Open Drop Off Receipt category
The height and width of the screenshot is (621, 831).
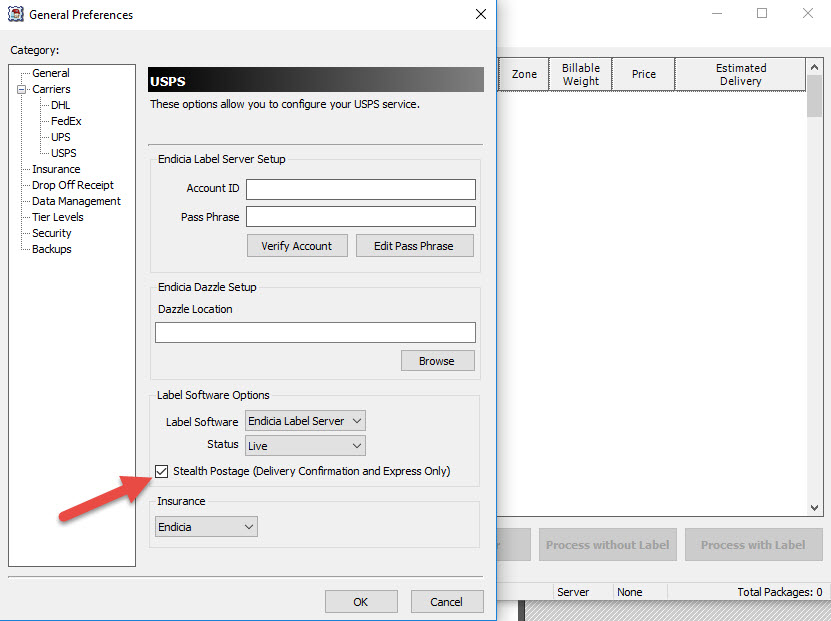point(73,185)
